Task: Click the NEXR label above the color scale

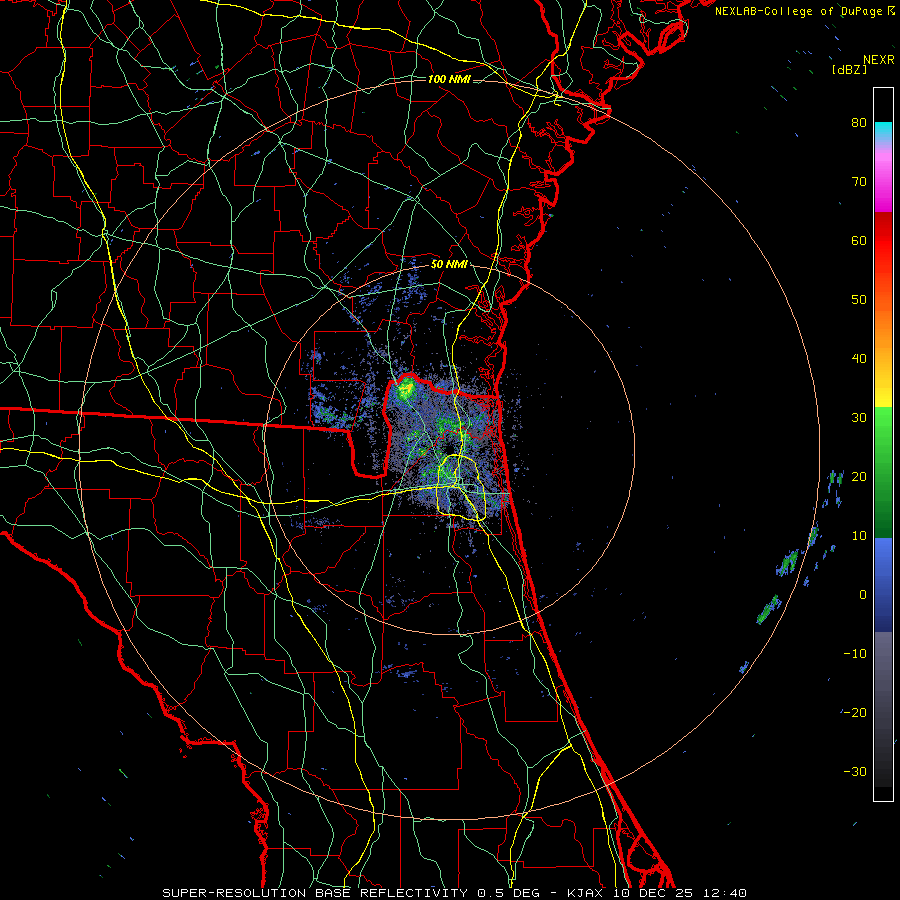Action: [879, 60]
